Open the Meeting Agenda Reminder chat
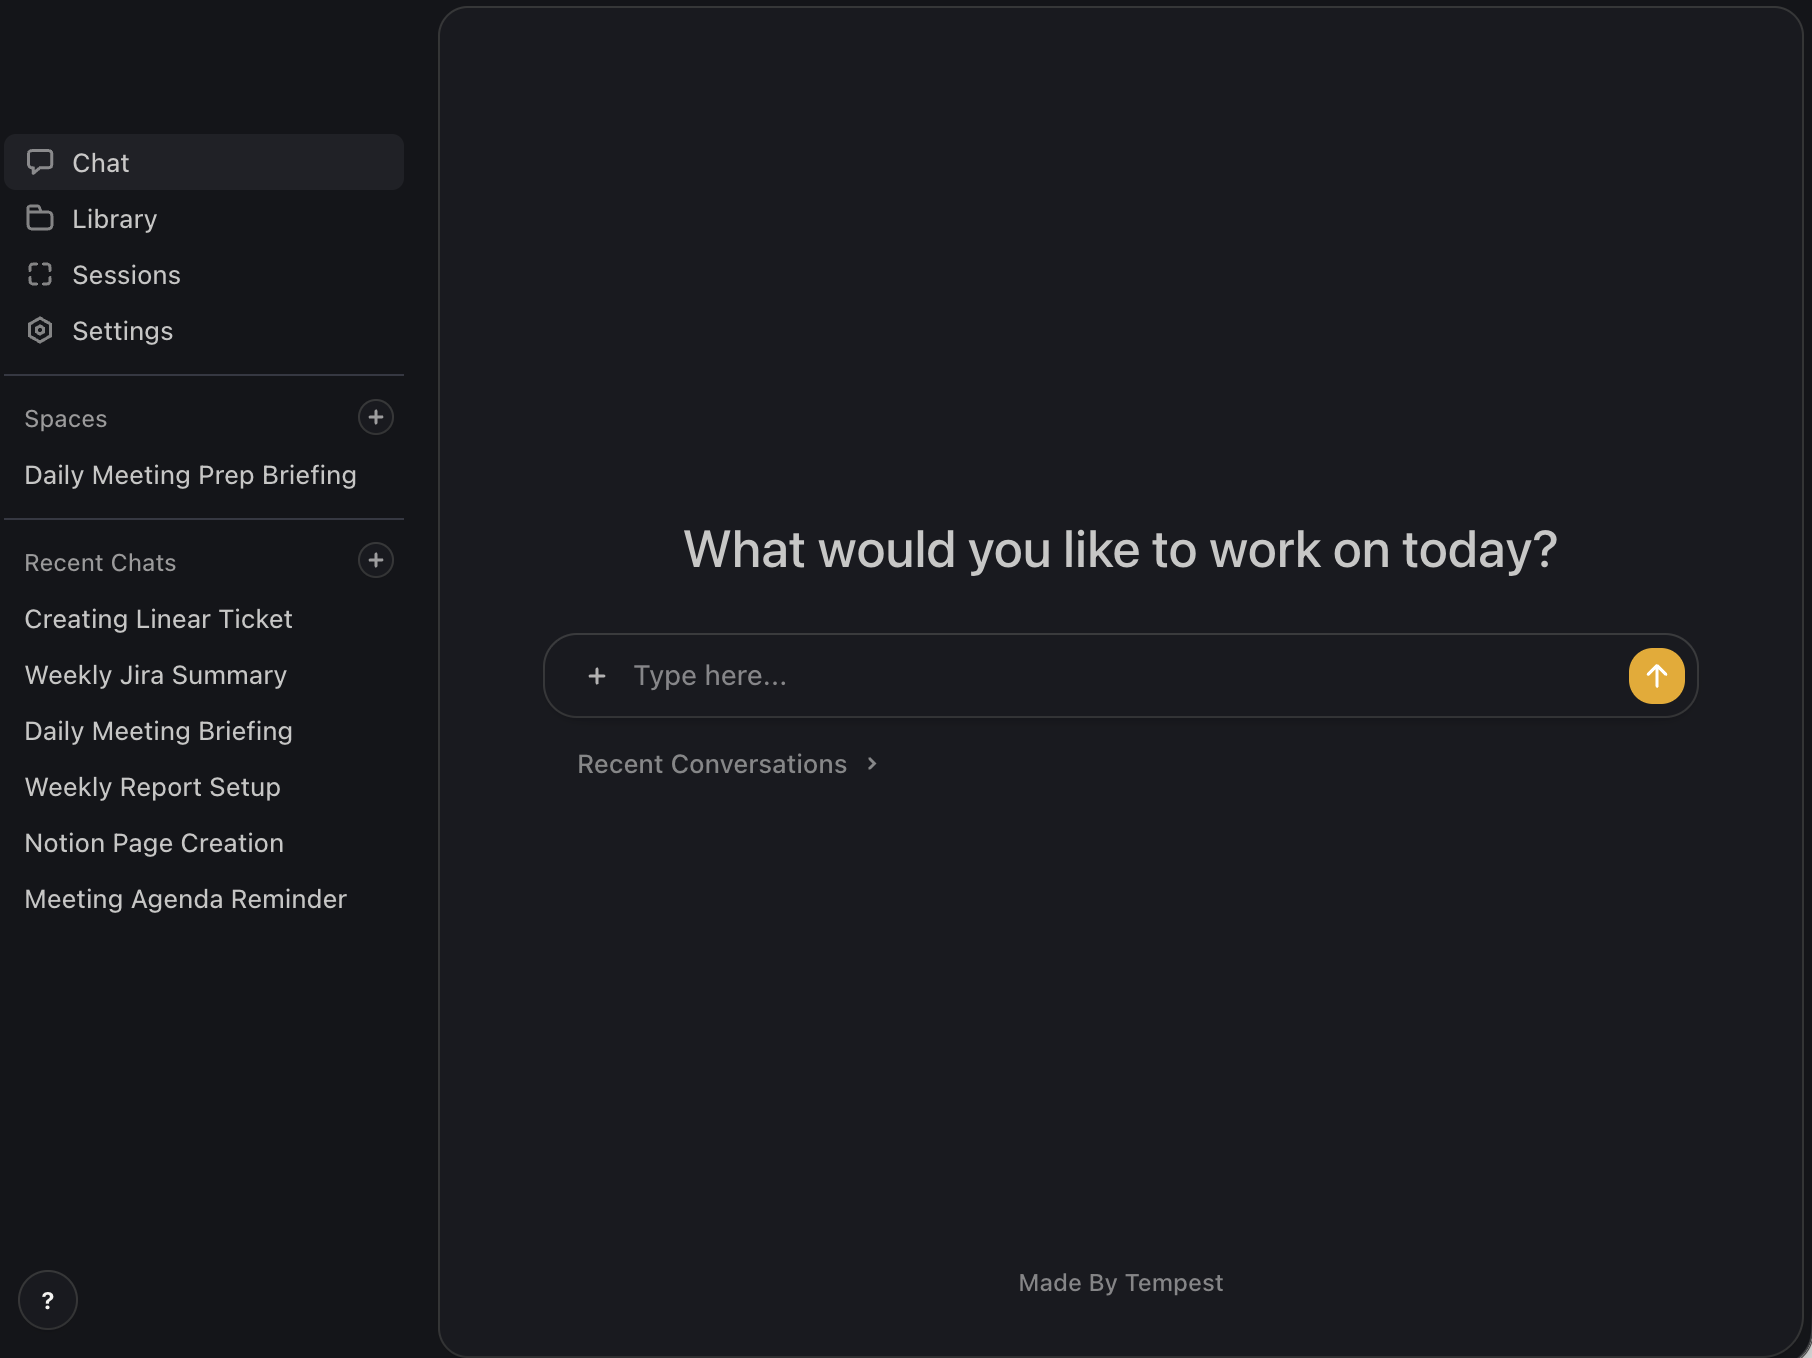The image size is (1812, 1358). pos(185,898)
